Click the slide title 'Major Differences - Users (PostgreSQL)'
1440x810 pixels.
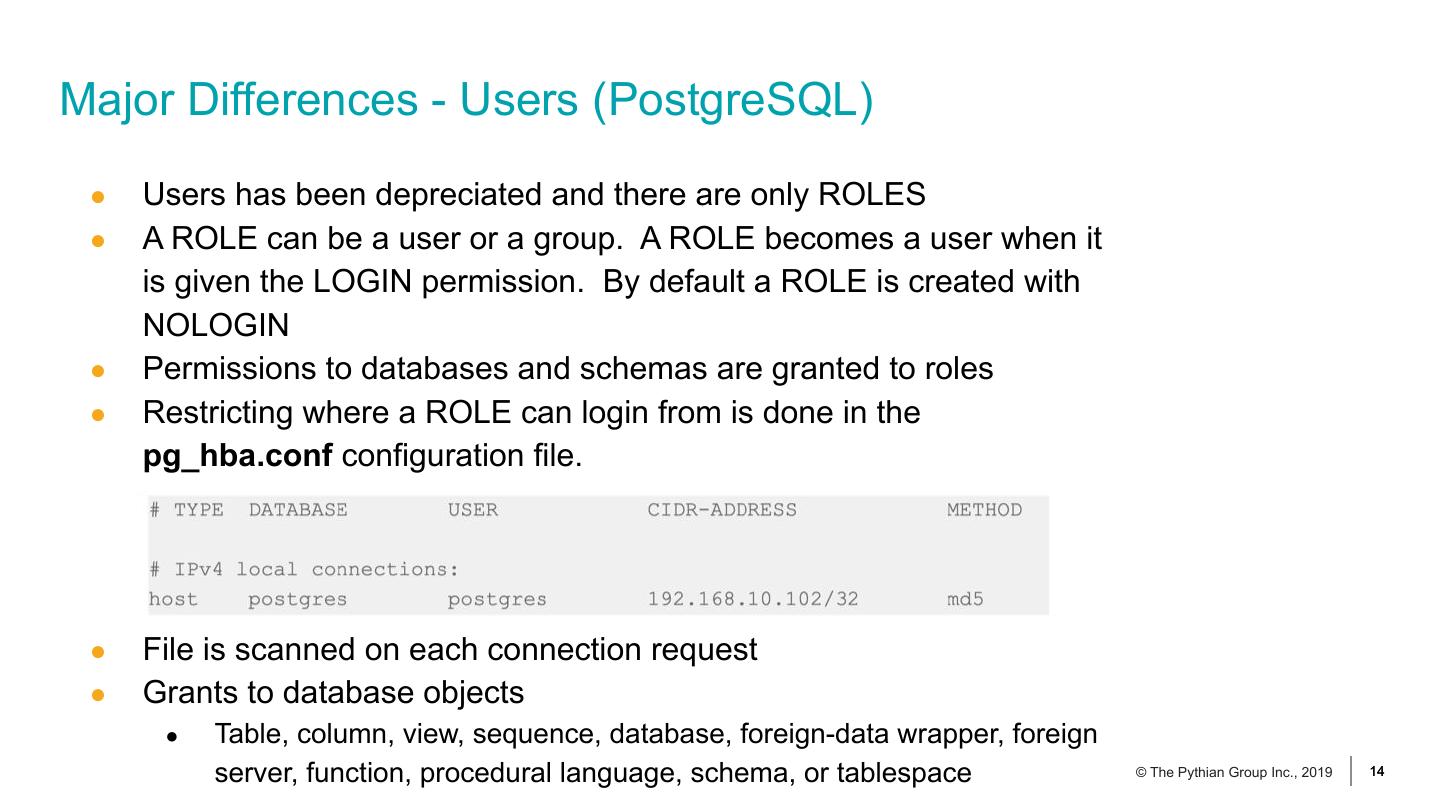(x=466, y=101)
